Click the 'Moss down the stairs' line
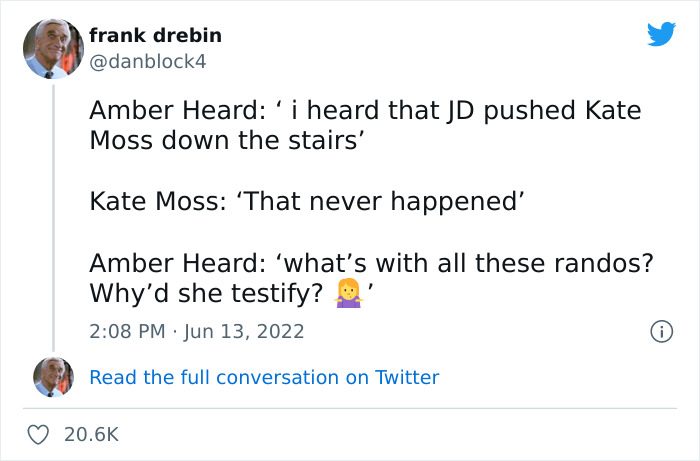This screenshot has width=700, height=461. pos(225,140)
